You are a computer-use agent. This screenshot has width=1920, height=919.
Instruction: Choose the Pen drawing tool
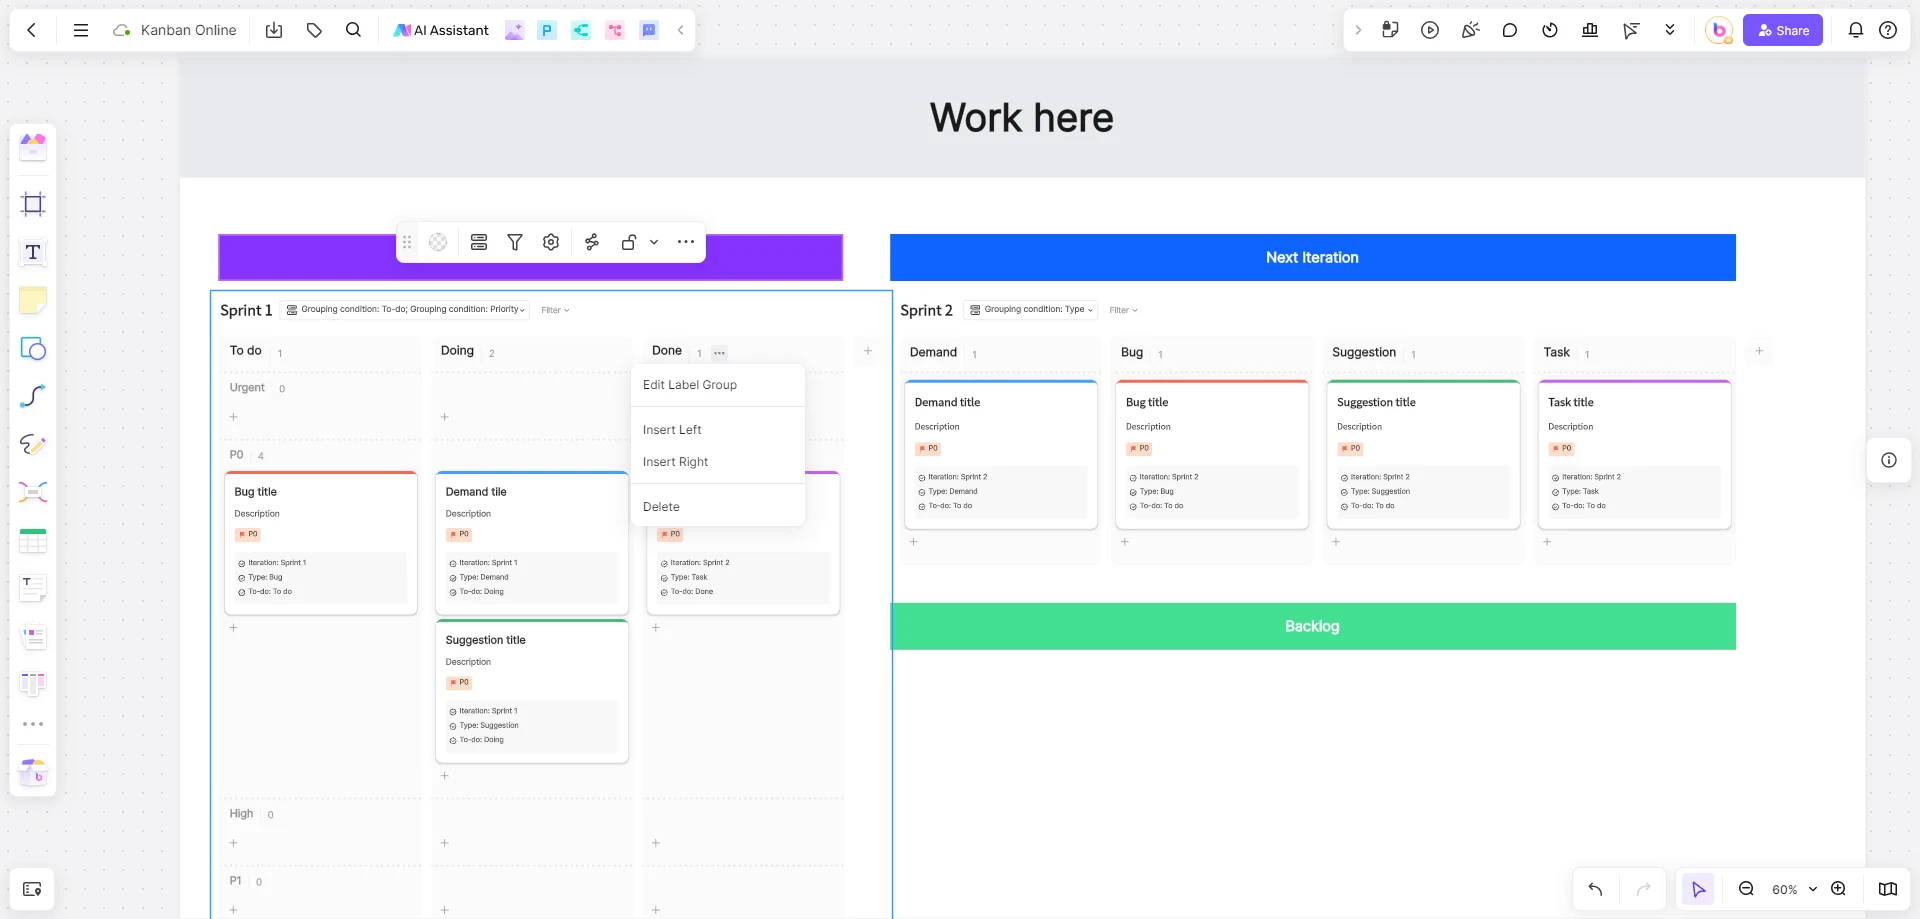[x=33, y=444]
